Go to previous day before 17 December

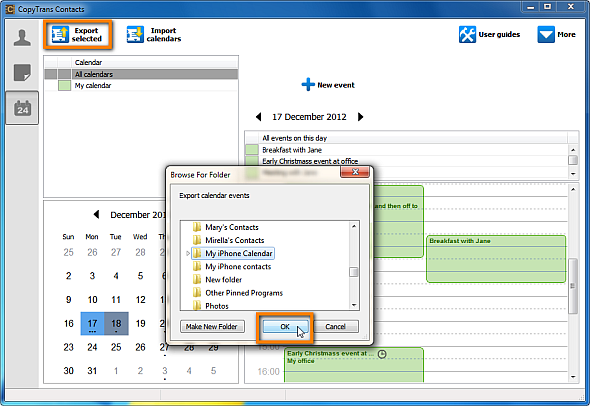point(259,117)
